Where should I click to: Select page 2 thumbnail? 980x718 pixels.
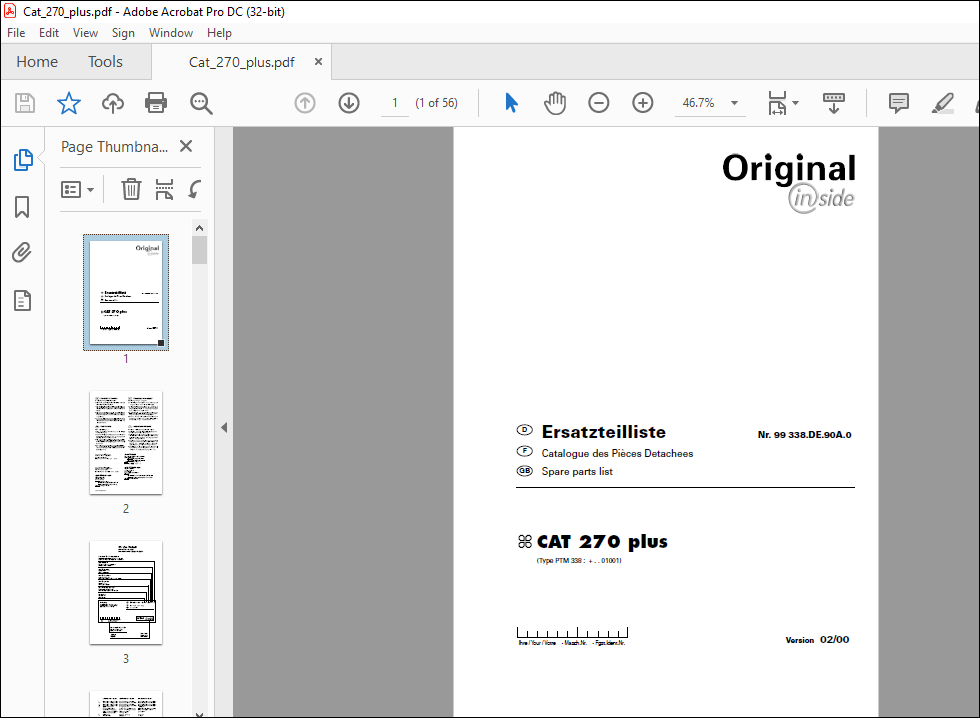tap(126, 442)
